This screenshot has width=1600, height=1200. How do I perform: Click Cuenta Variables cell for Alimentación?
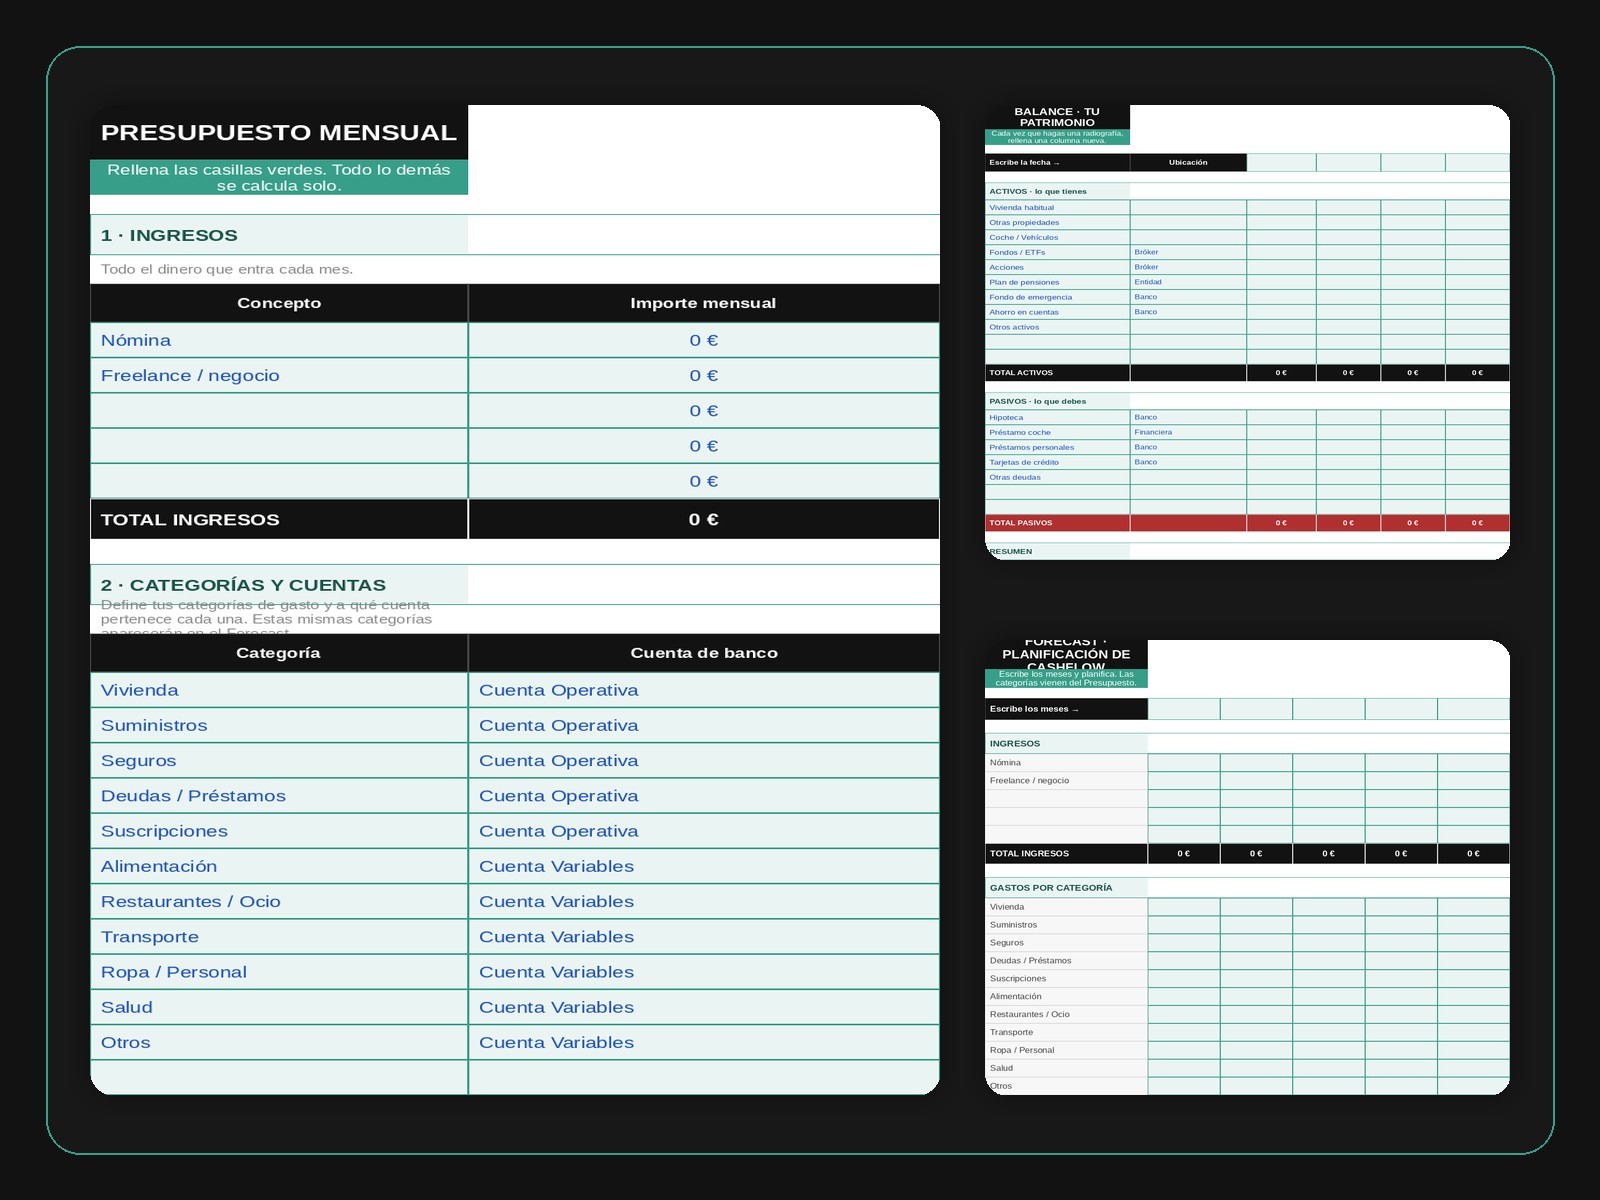704,866
